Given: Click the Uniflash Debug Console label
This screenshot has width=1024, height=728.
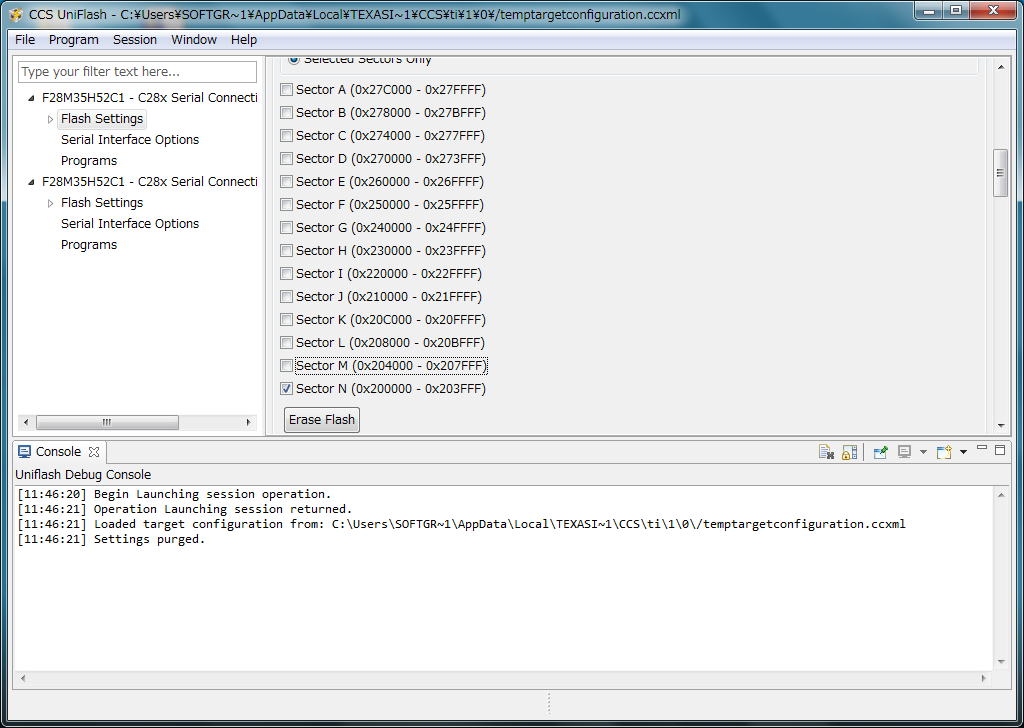Looking at the screenshot, I should pos(83,475).
